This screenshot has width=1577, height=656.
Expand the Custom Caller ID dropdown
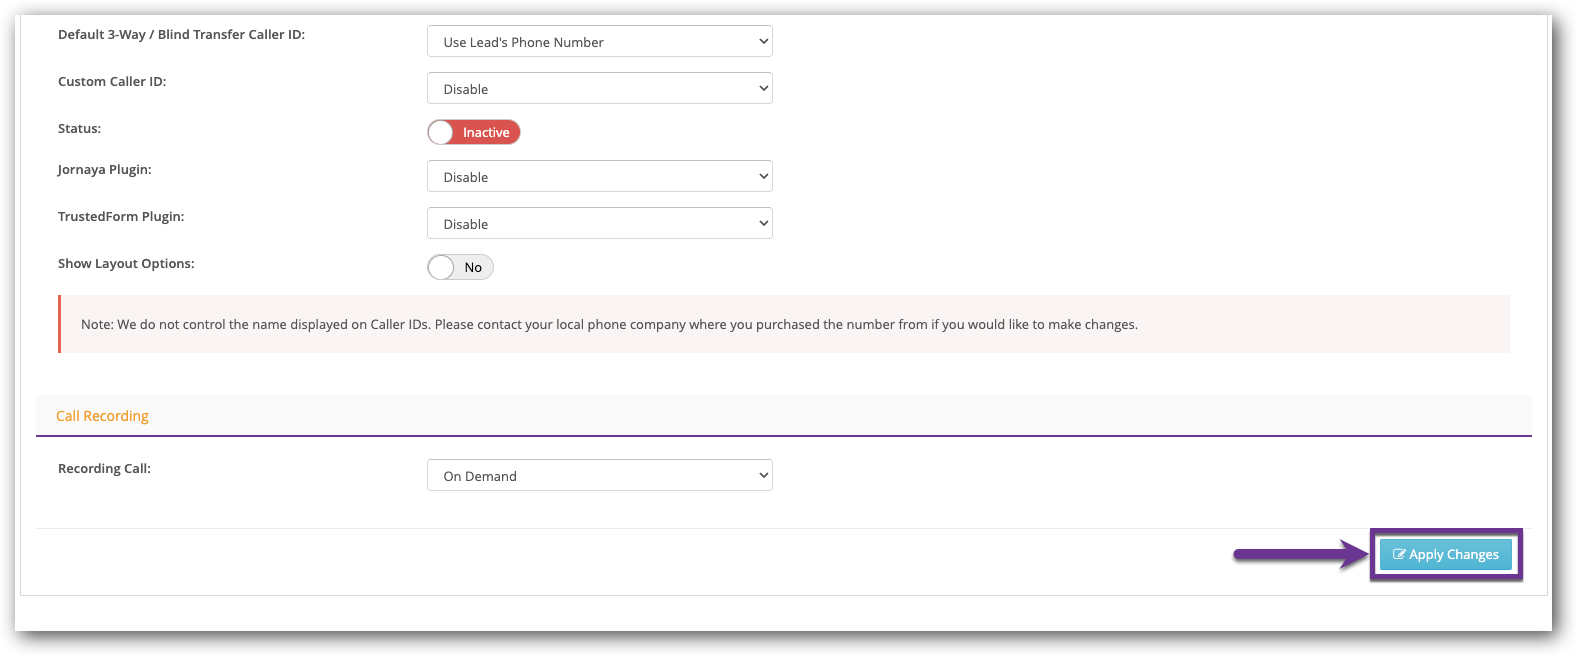[599, 89]
